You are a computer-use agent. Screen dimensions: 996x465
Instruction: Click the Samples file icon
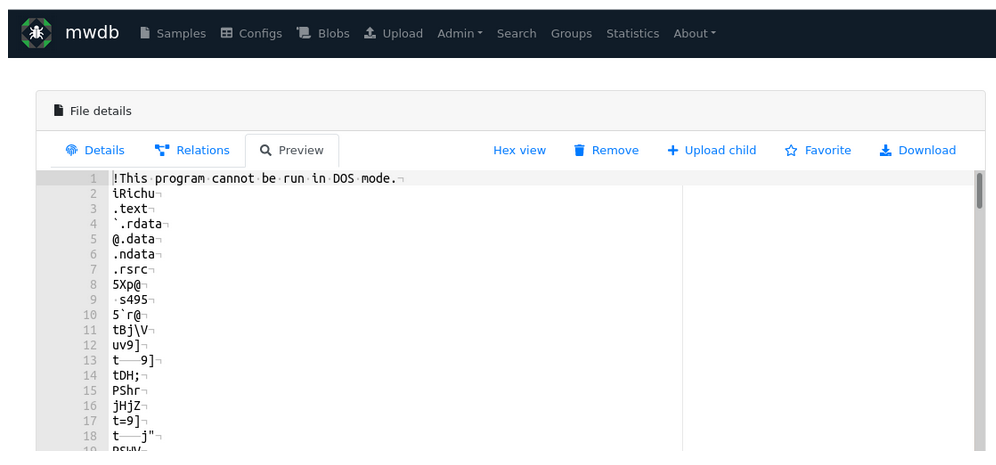tap(145, 33)
